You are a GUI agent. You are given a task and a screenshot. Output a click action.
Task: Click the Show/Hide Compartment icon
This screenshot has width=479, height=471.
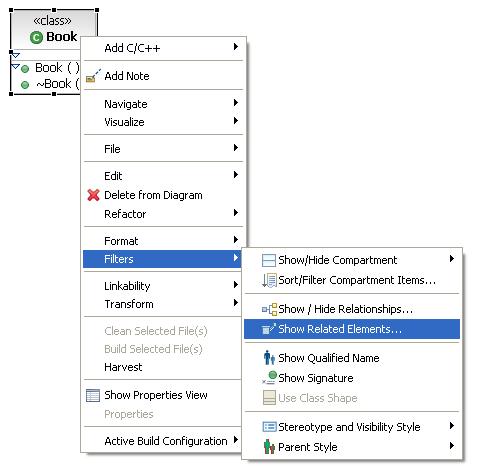pyautogui.click(x=269, y=260)
